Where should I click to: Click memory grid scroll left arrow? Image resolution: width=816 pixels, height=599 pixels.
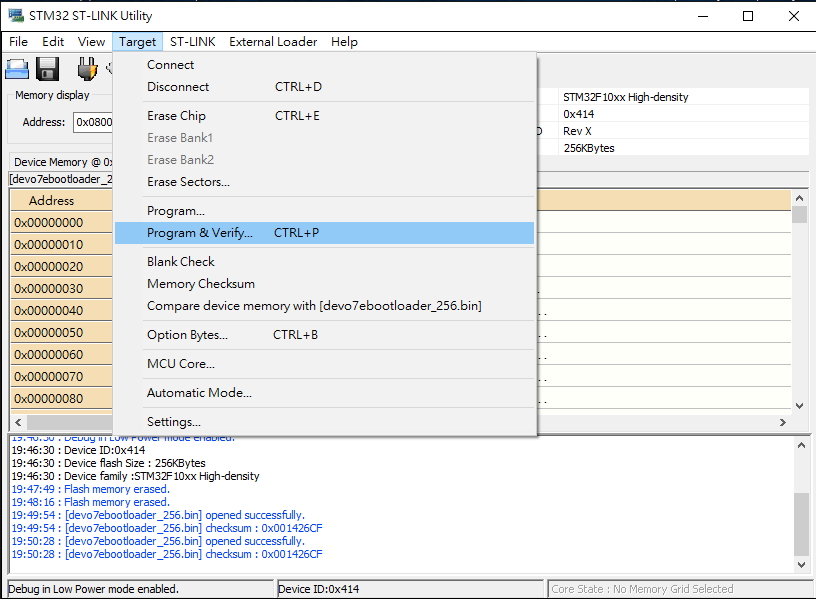pyautogui.click(x=18, y=423)
